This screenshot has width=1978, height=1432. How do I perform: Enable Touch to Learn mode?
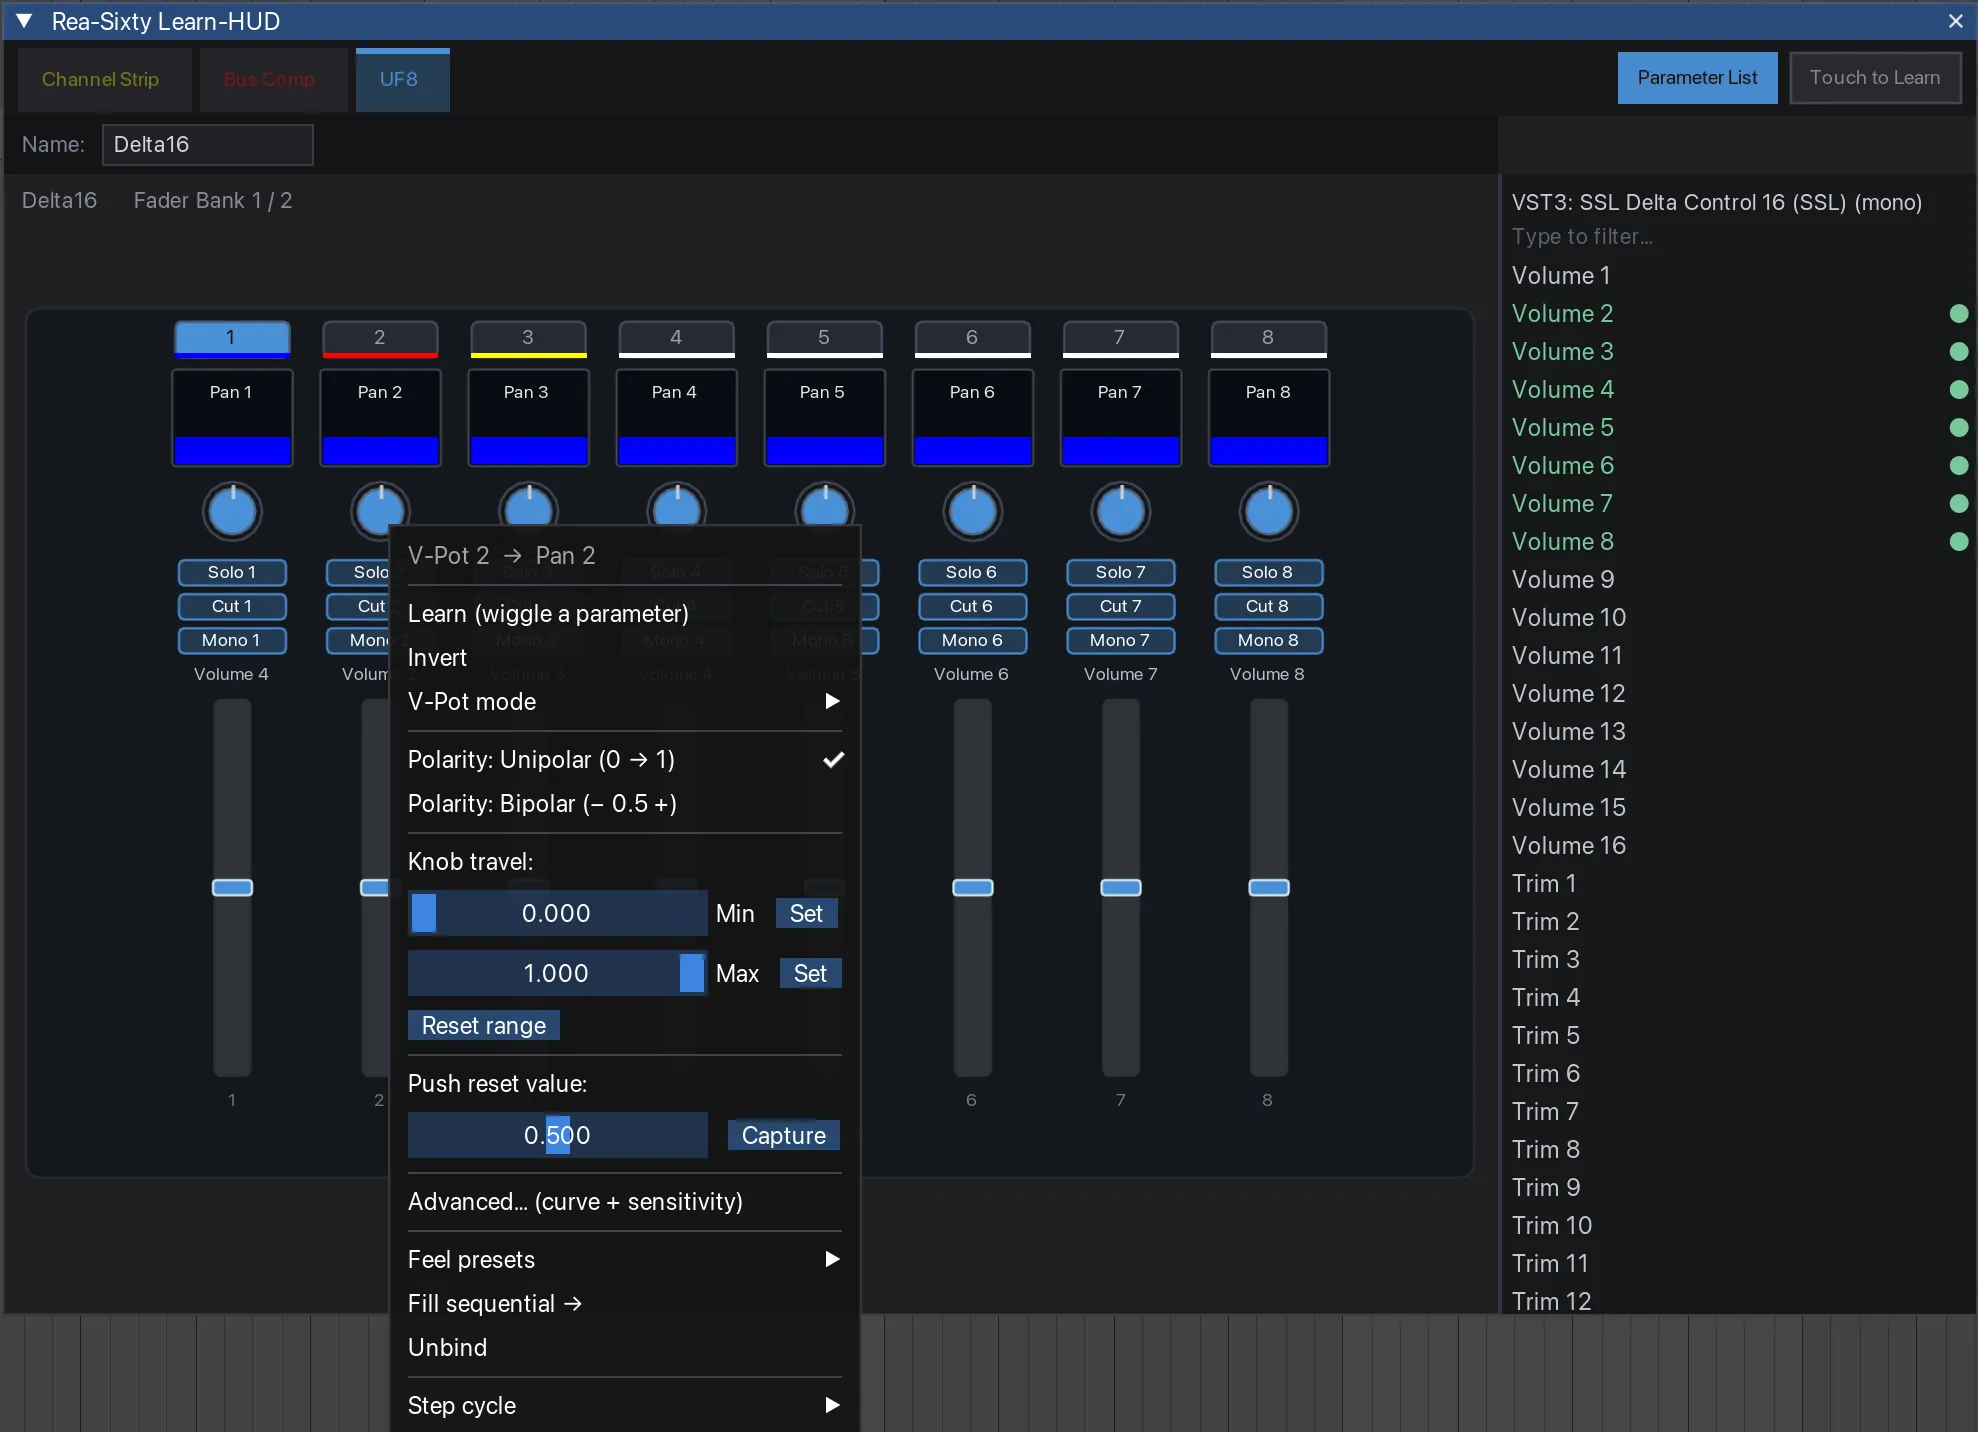[x=1875, y=78]
